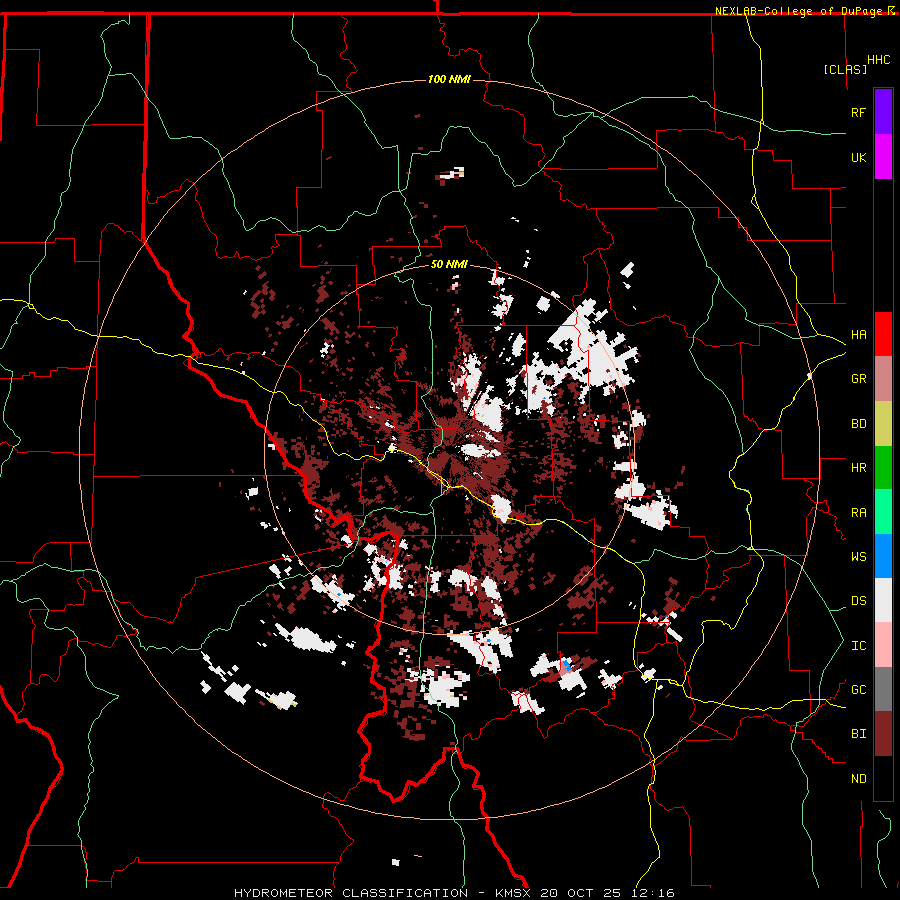Click the HR green legend block
900x900 pixels.
[883, 468]
